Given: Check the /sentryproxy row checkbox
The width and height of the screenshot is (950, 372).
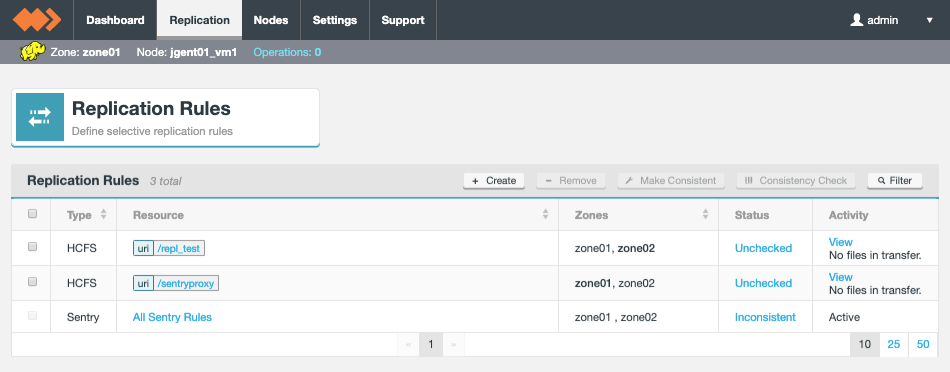Looking at the screenshot, I should [33, 281].
